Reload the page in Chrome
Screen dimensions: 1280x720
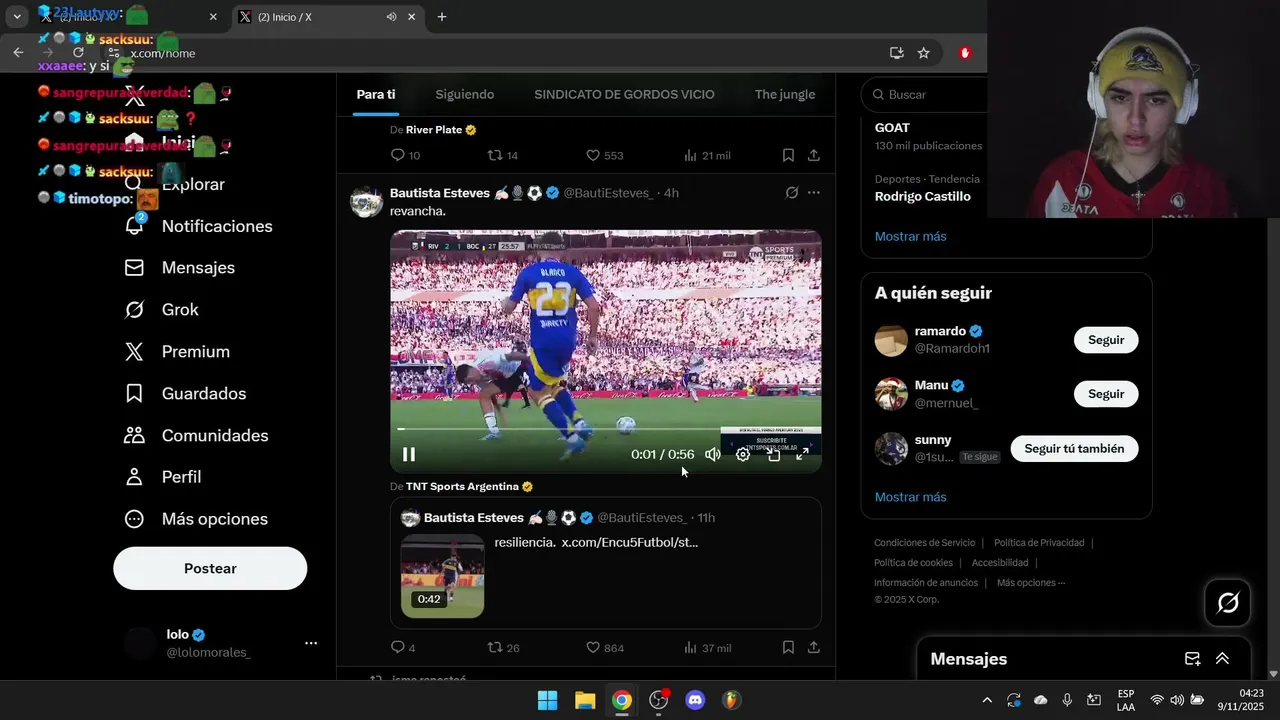click(78, 53)
